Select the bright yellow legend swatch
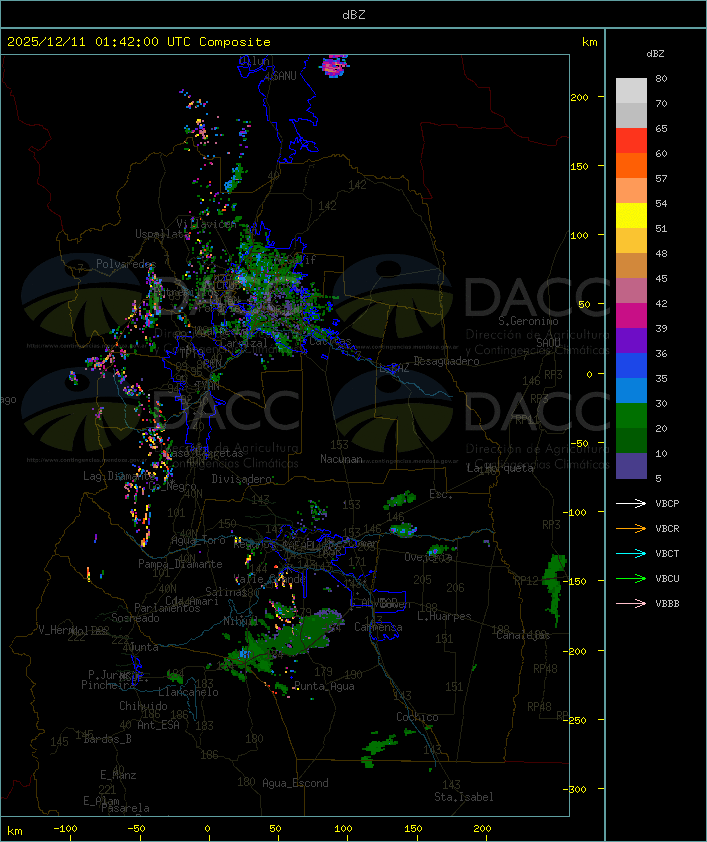707x842 pixels. pyautogui.click(x=631, y=215)
